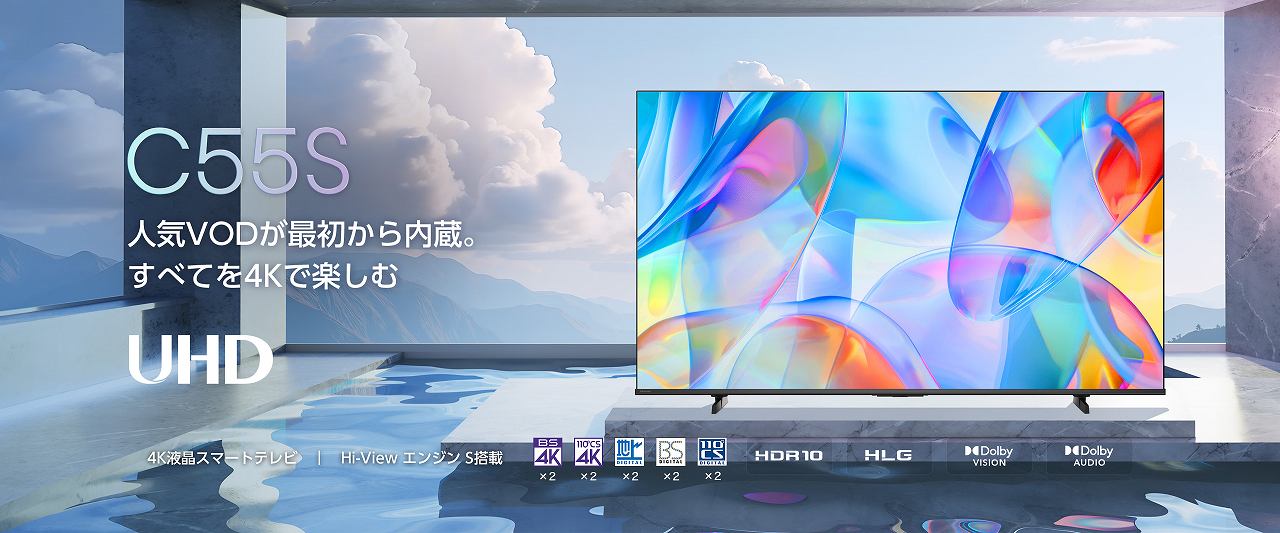The image size is (1280, 533).
Task: Click the 110°CS Digital badge
Action: click(x=712, y=453)
